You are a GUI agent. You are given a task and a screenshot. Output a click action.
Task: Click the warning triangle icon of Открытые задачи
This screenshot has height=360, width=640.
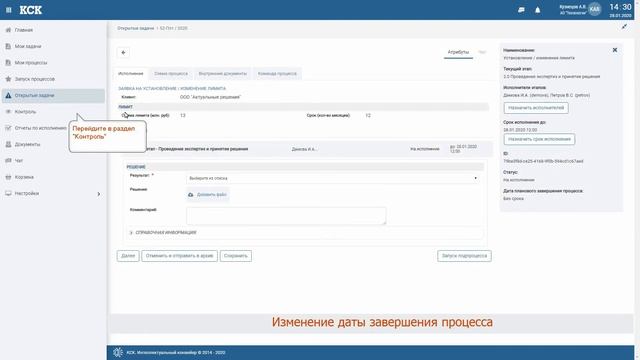(8, 95)
